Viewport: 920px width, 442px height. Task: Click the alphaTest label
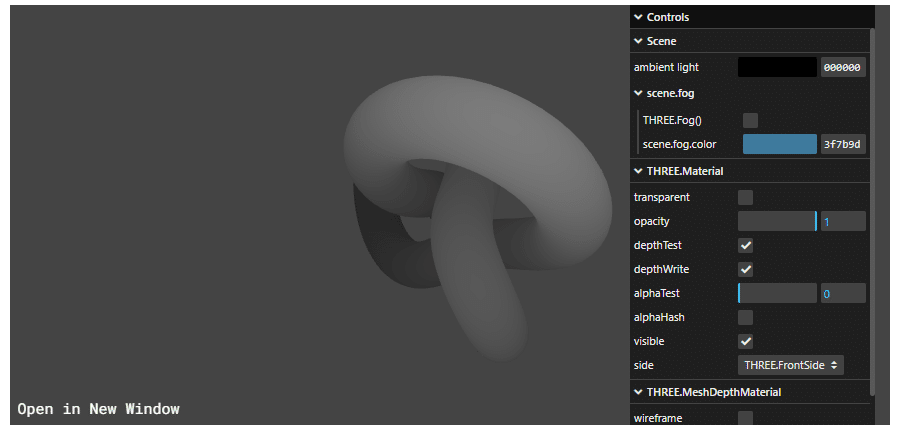coord(657,293)
